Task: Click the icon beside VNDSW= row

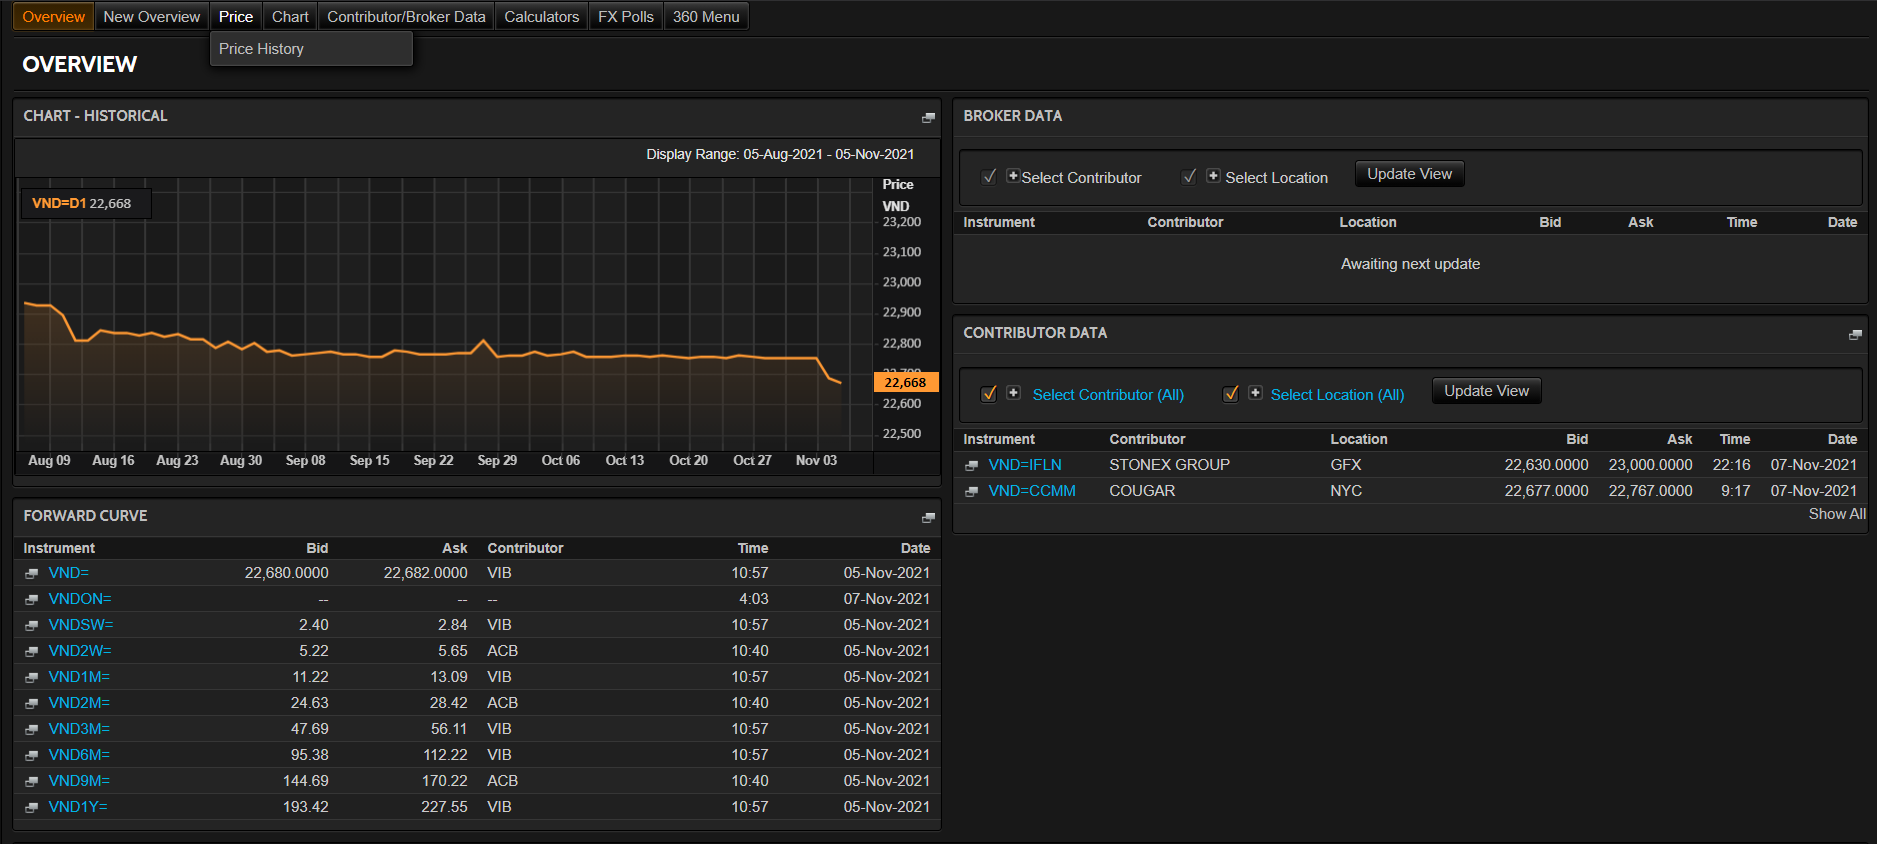Action: point(32,626)
